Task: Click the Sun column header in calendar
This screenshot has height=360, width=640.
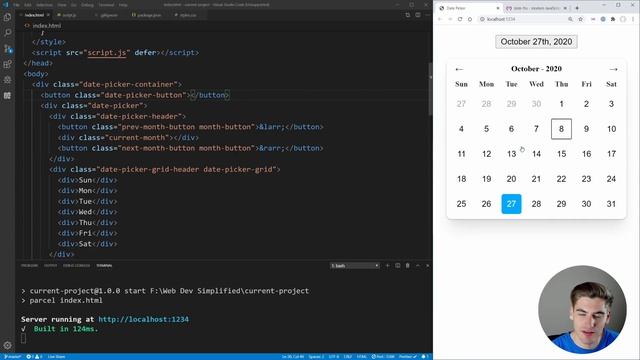Action: tap(461, 84)
